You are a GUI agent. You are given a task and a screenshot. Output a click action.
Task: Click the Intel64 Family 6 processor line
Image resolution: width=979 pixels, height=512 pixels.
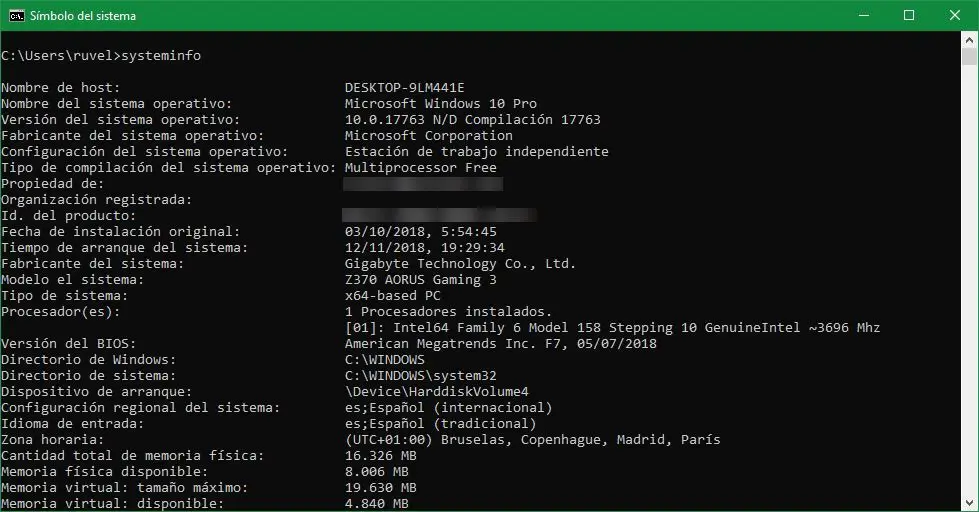click(x=612, y=328)
